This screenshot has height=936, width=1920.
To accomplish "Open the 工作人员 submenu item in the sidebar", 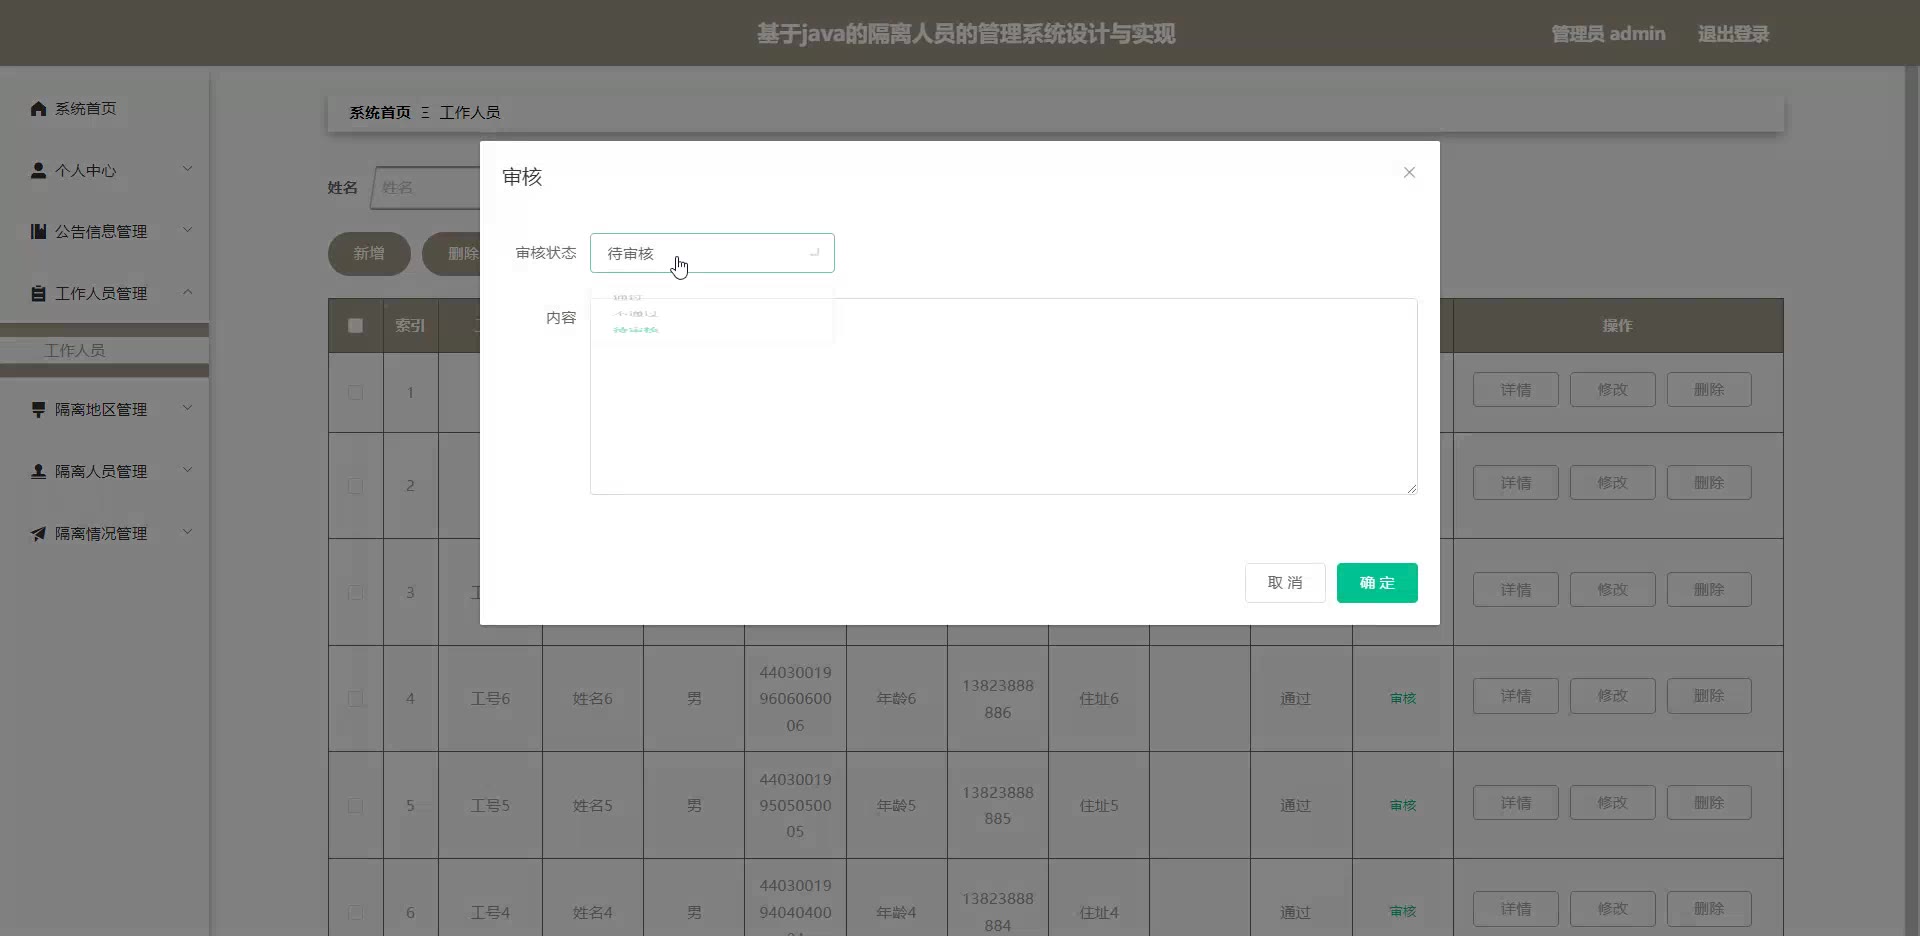I will 104,350.
